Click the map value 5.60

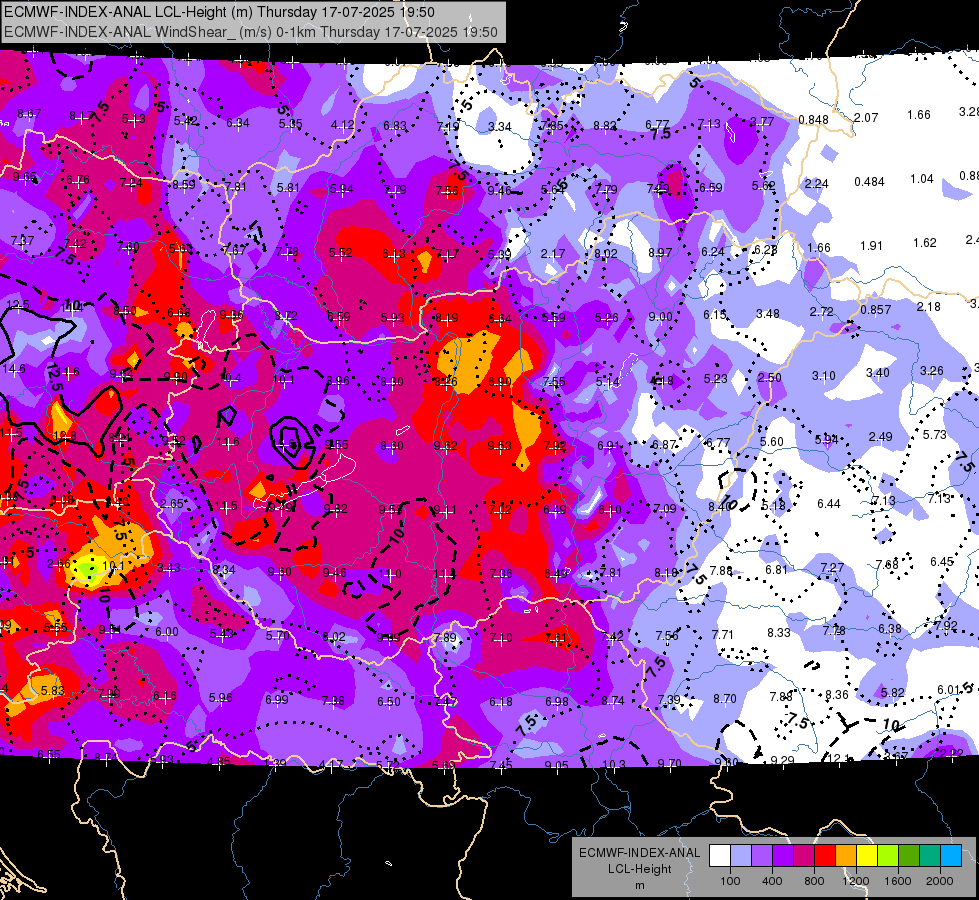click(772, 442)
